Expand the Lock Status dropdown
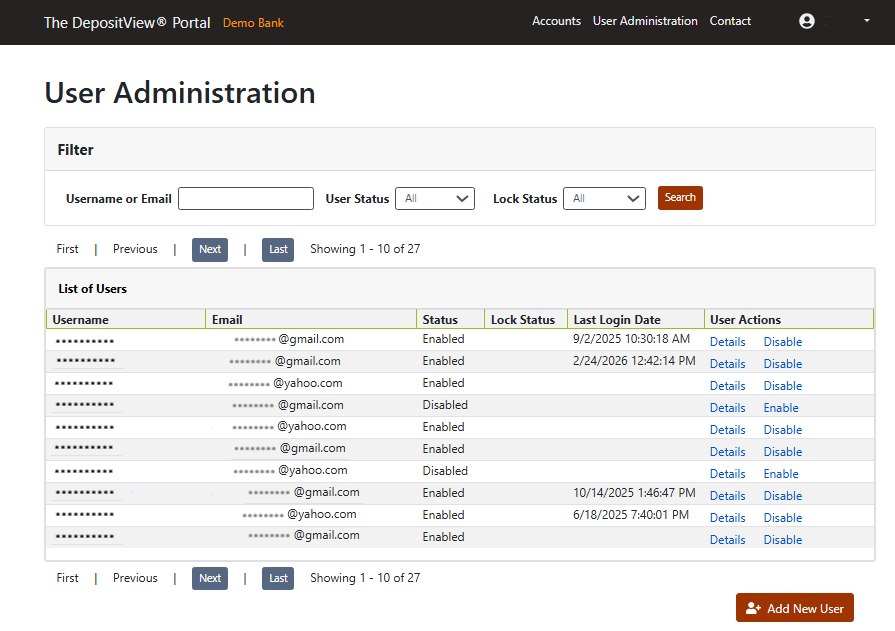This screenshot has height=631, width=895. coord(604,199)
